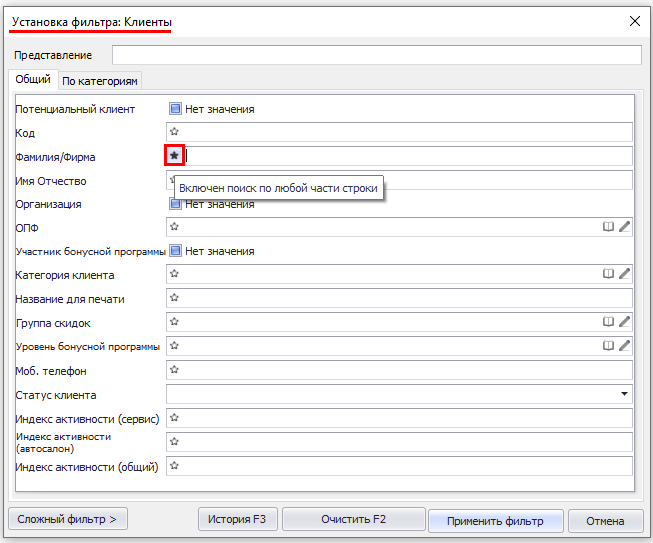
Task: Open the book lookup for Категория клиента
Action: coord(608,273)
